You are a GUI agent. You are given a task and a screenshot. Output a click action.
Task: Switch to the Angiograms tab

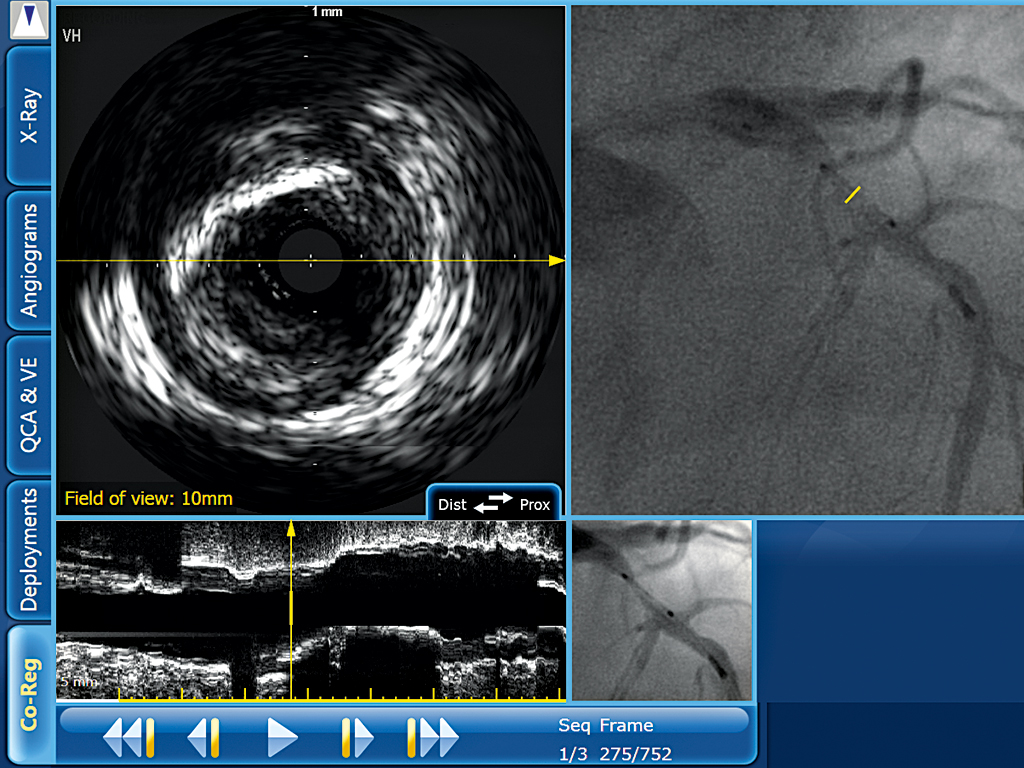tap(29, 260)
